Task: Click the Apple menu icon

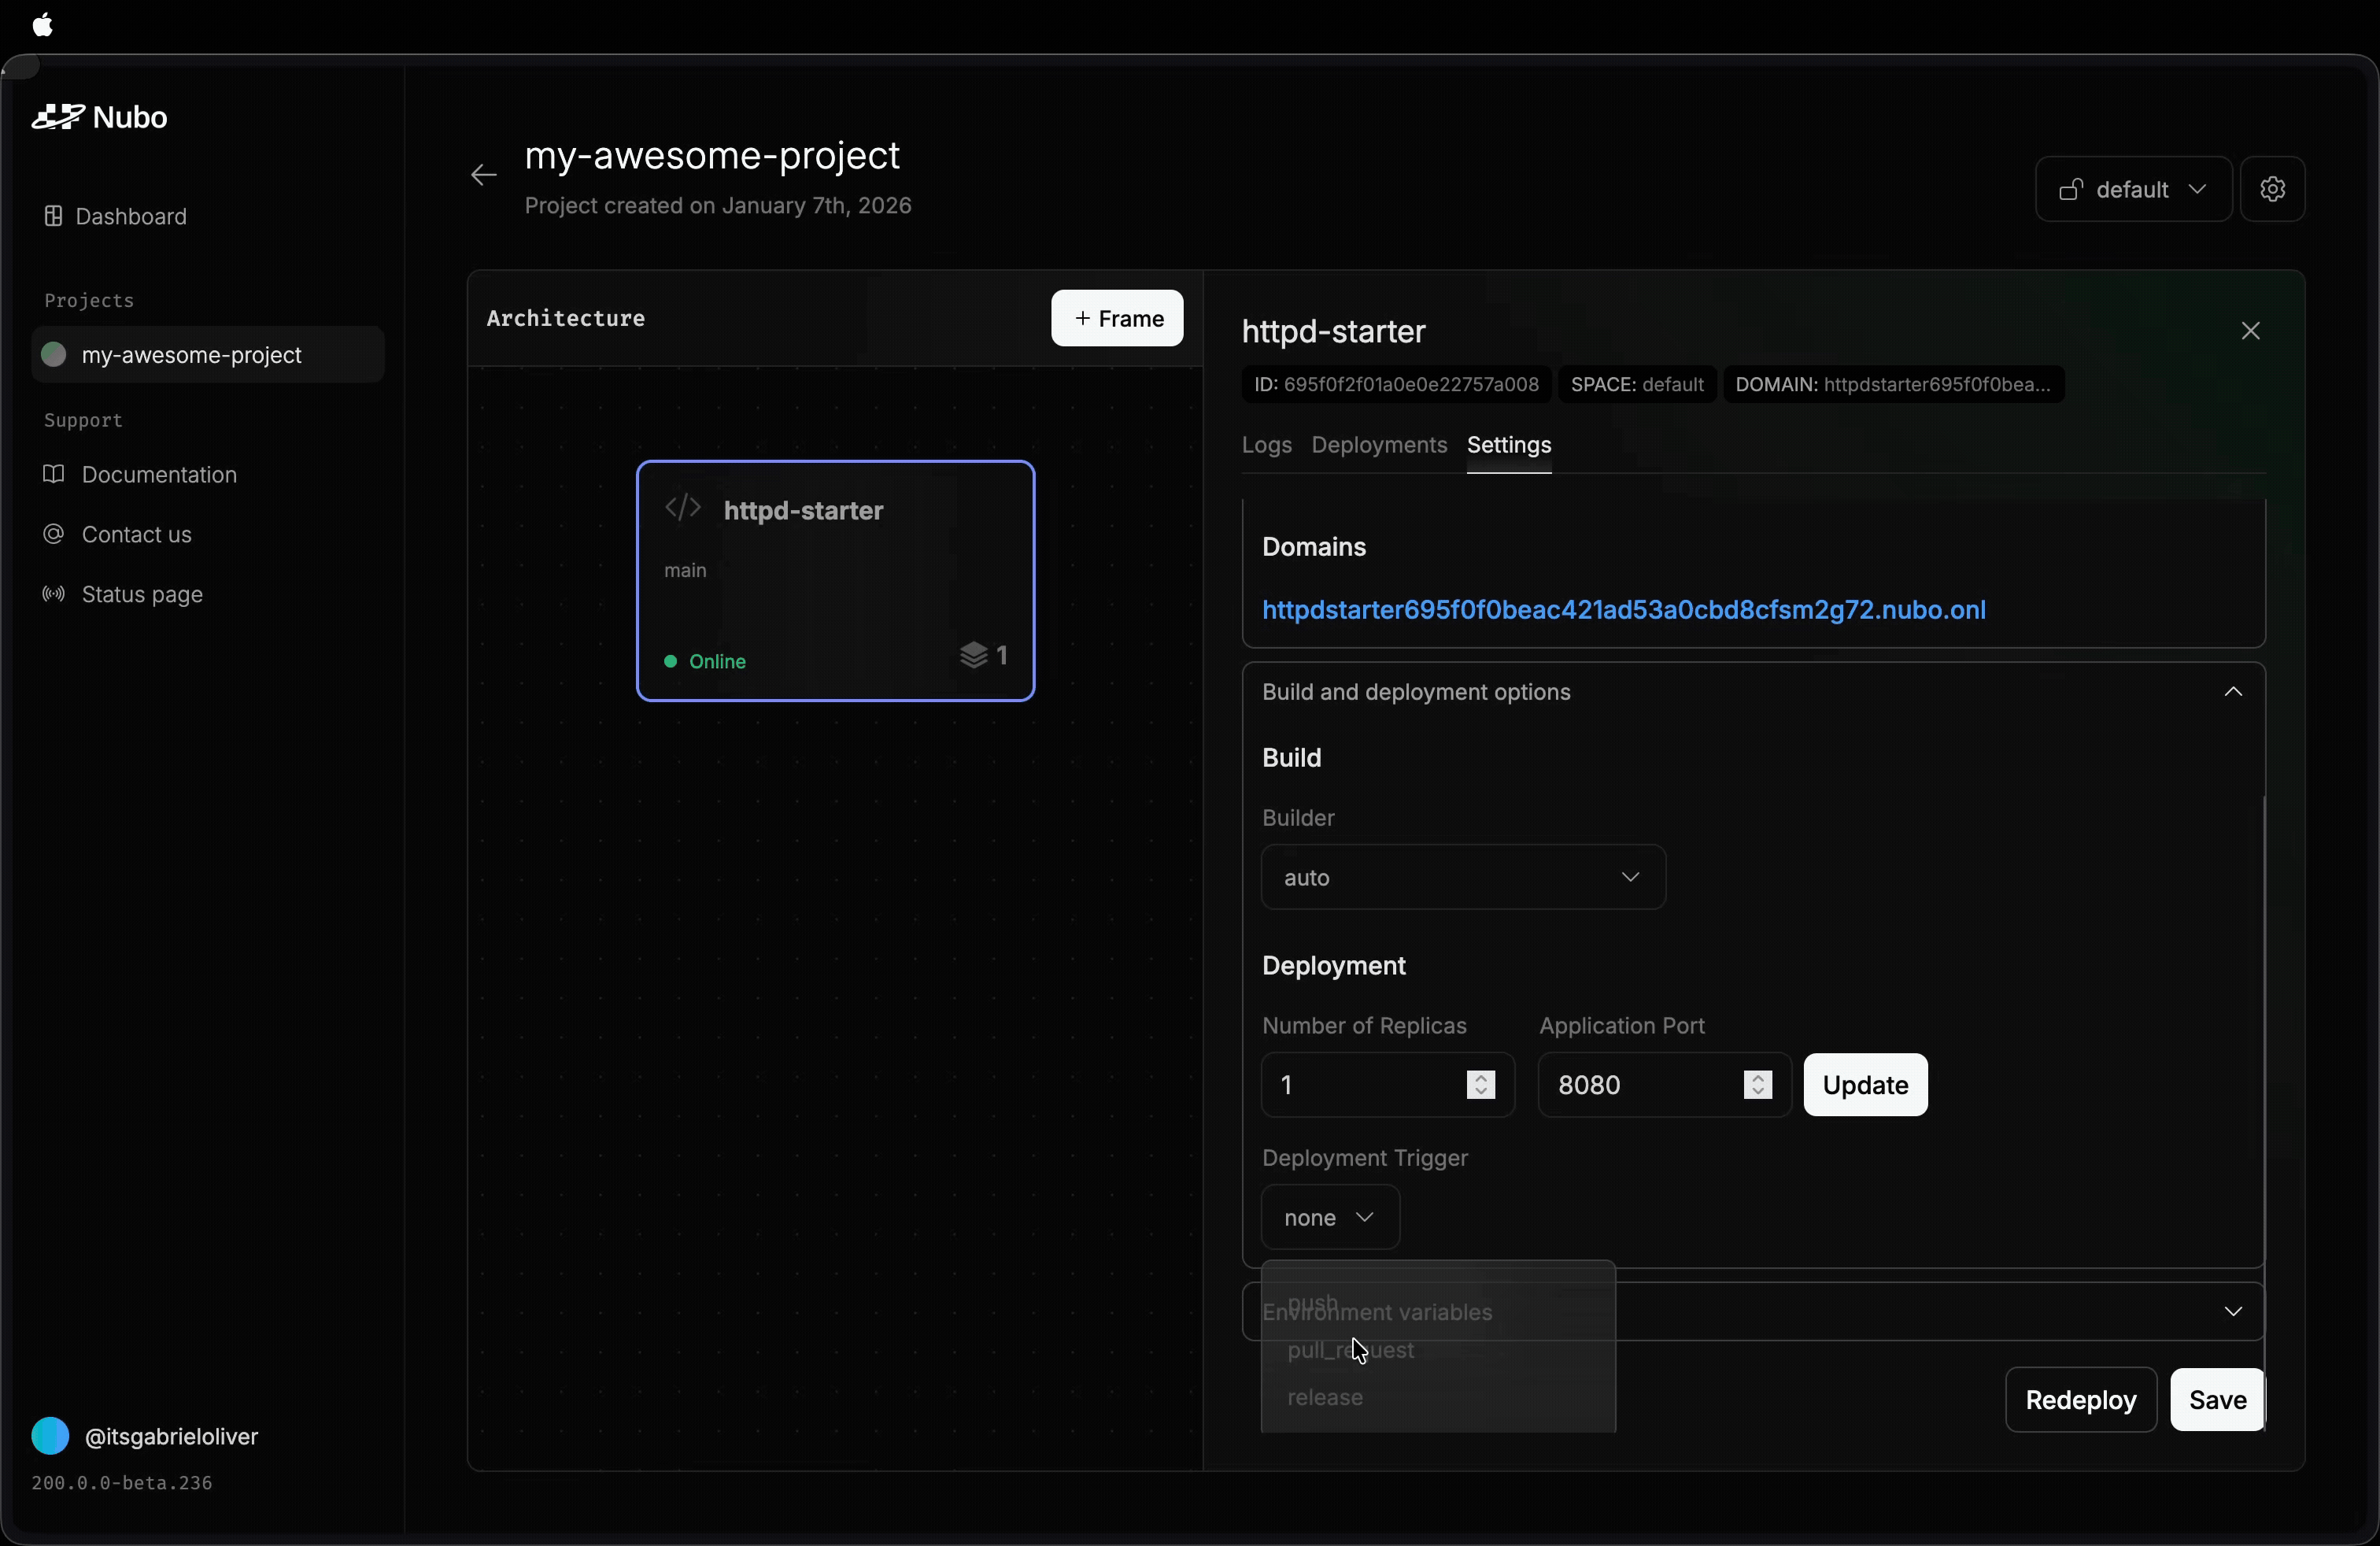Action: (43, 25)
